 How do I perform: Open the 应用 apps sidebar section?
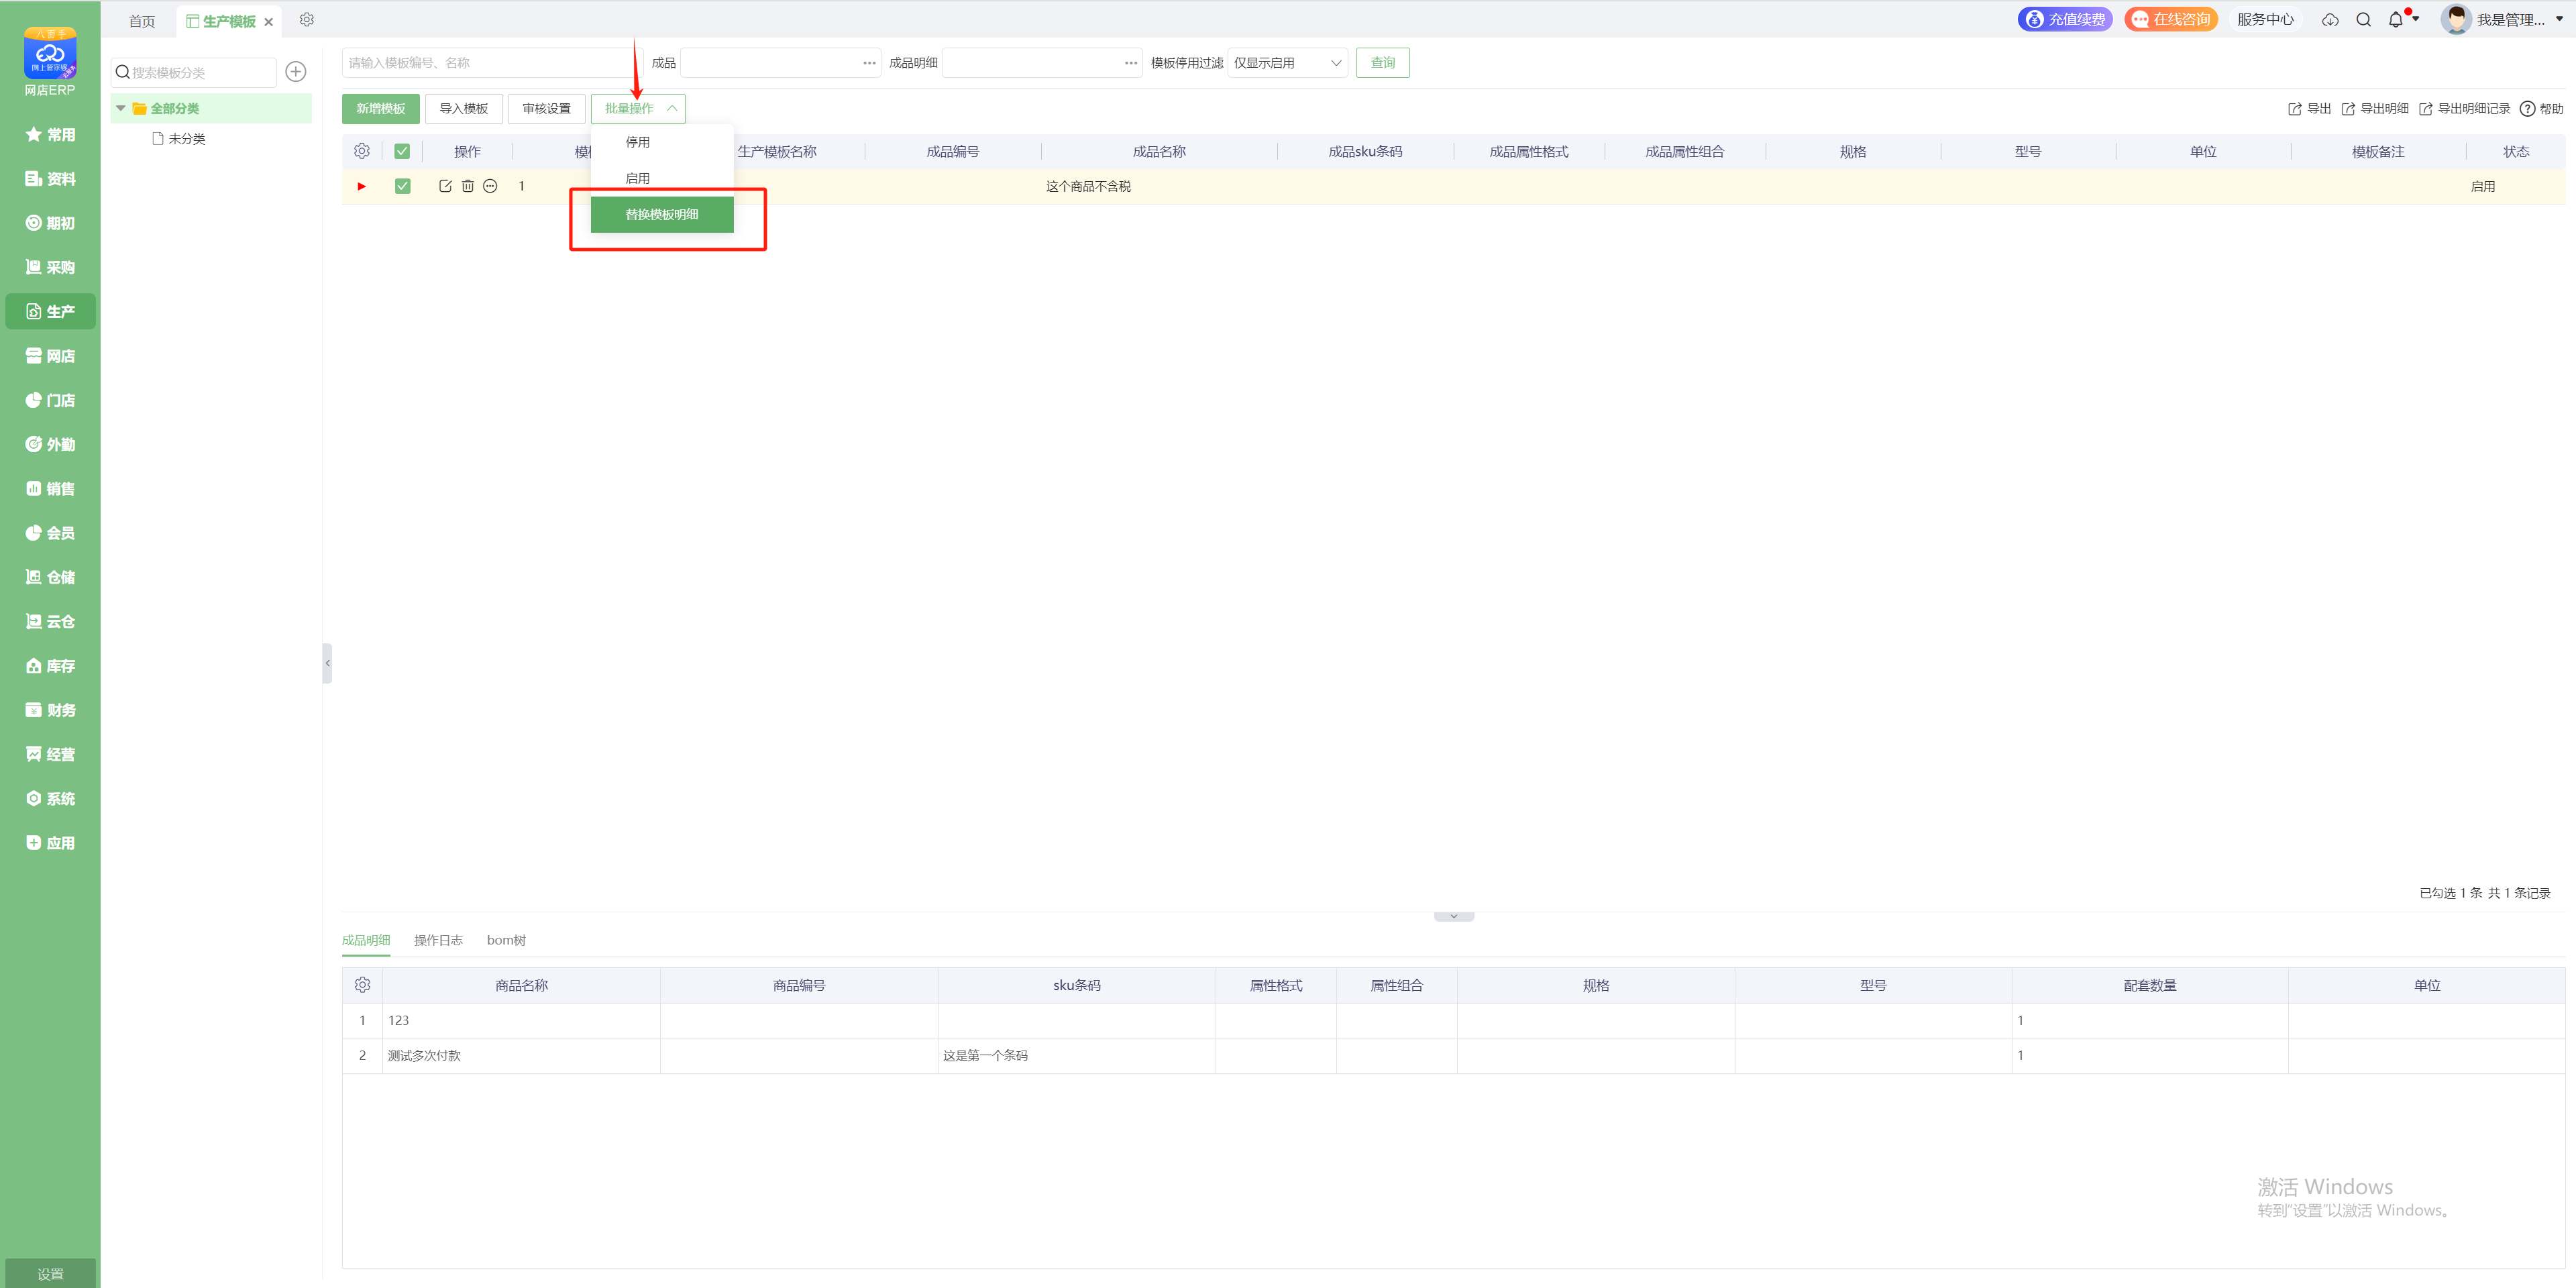coord(50,843)
